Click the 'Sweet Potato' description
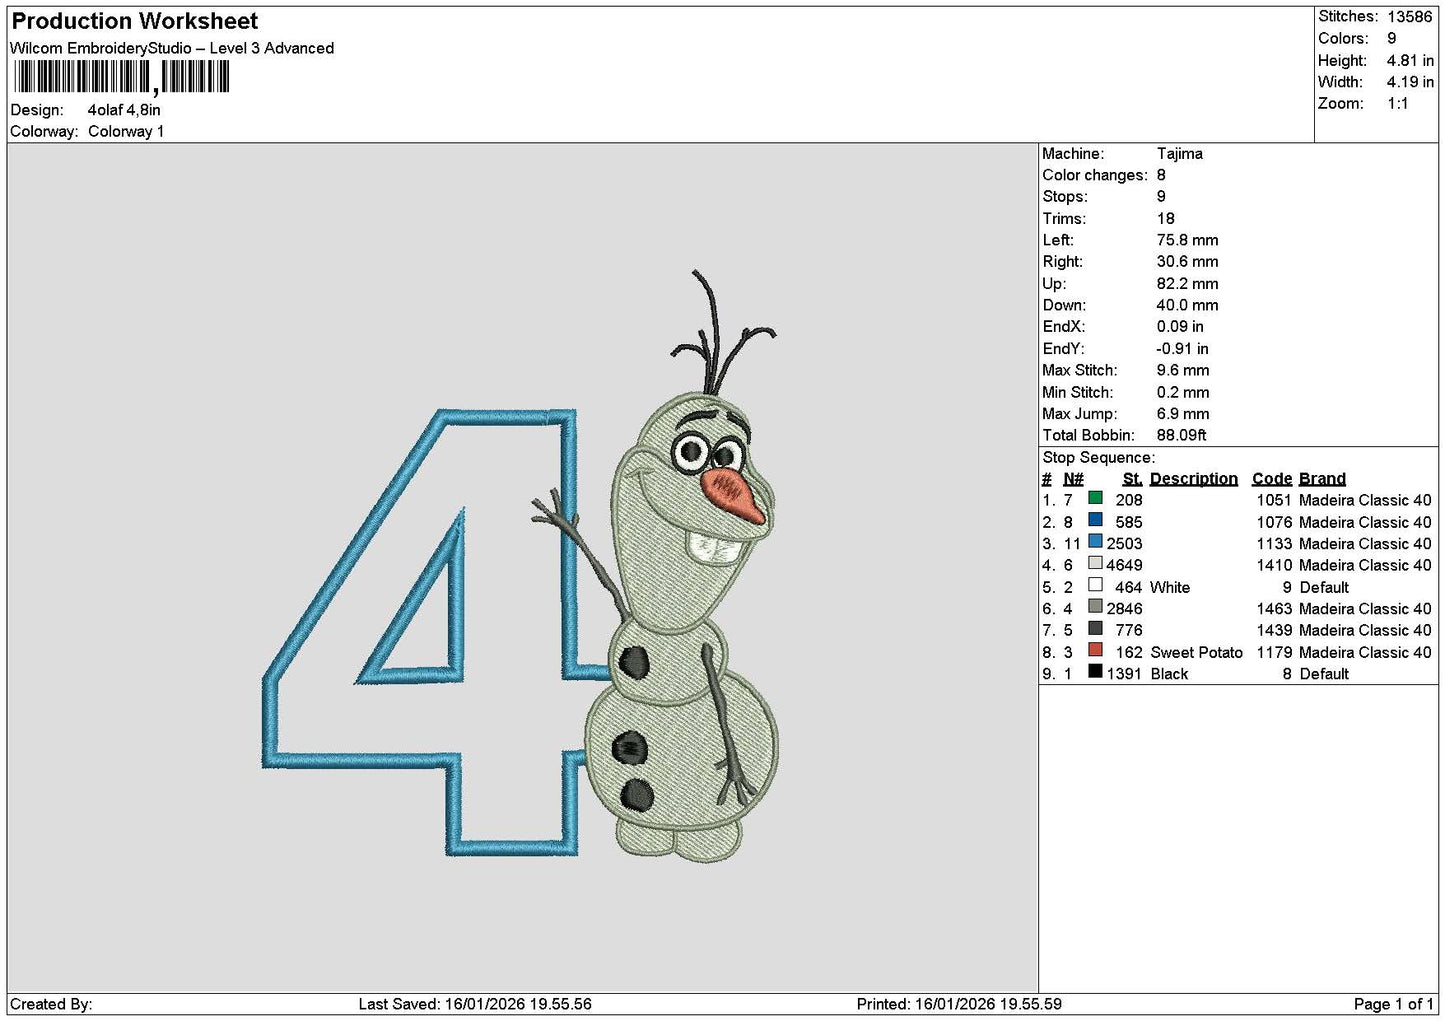1445x1021 pixels. [x=1197, y=653]
